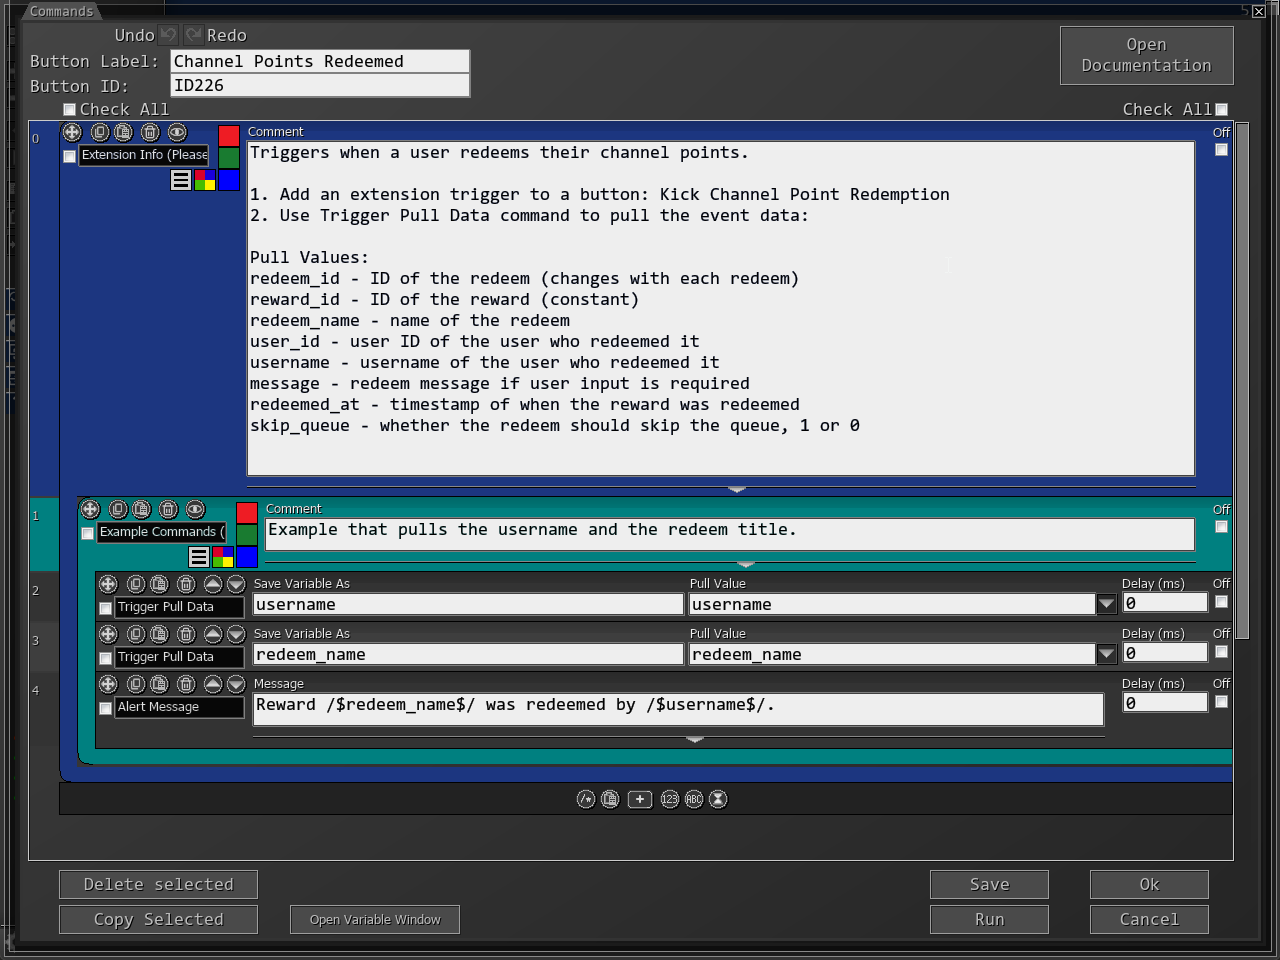Select the Alert Message row checkbox
Screen dimensions: 1280x960
pyautogui.click(x=105, y=708)
